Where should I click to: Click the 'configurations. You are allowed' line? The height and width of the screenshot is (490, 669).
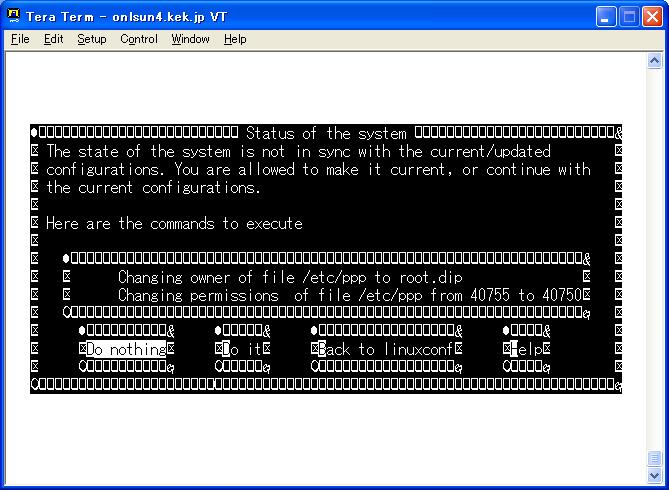pos(318,169)
